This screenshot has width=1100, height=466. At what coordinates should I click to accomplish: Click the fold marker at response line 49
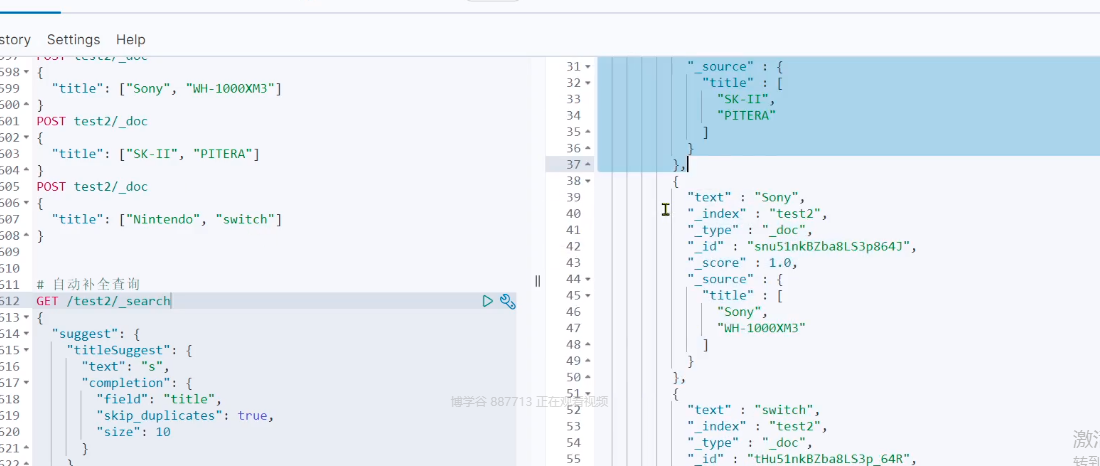point(588,361)
